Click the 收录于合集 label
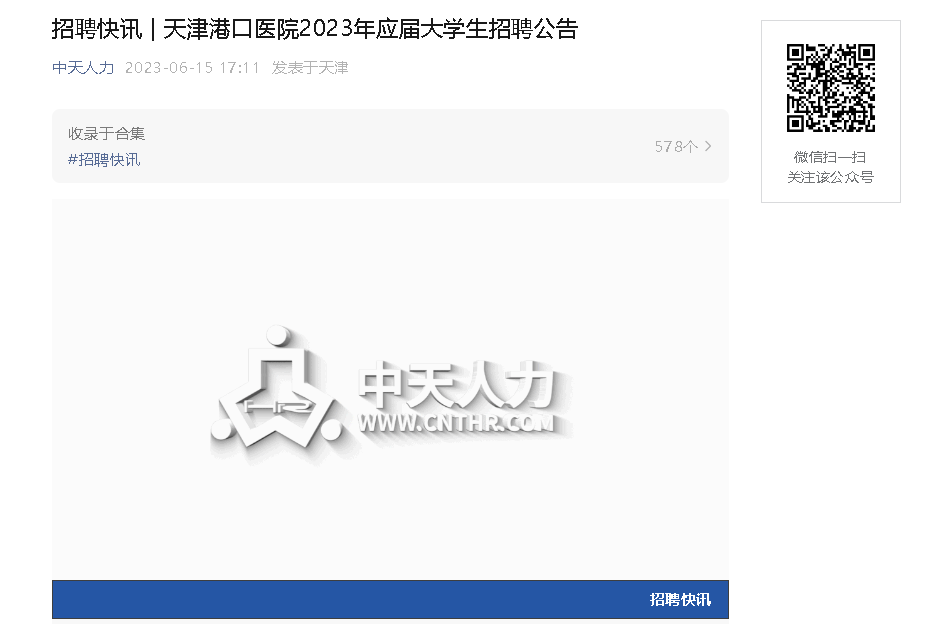 pyautogui.click(x=107, y=133)
